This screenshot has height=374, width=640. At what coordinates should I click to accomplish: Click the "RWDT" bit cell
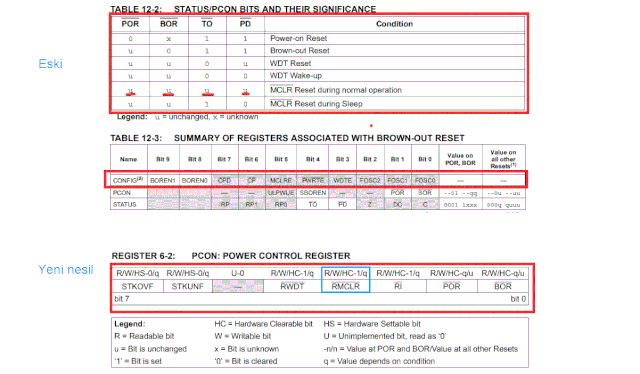pos(292,287)
